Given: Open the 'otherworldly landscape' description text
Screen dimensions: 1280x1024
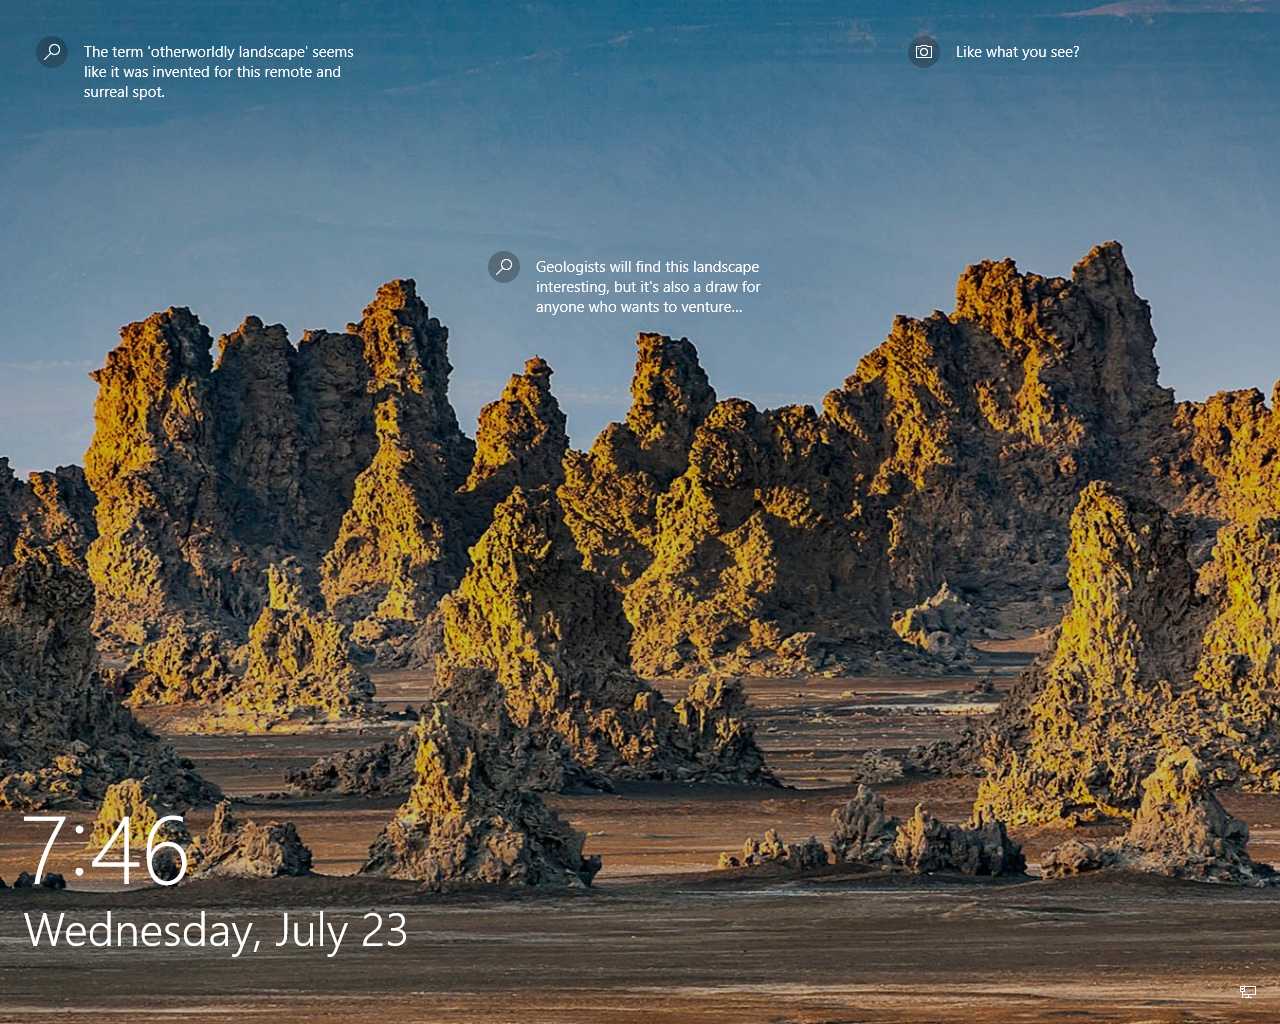Looking at the screenshot, I should click(x=219, y=72).
